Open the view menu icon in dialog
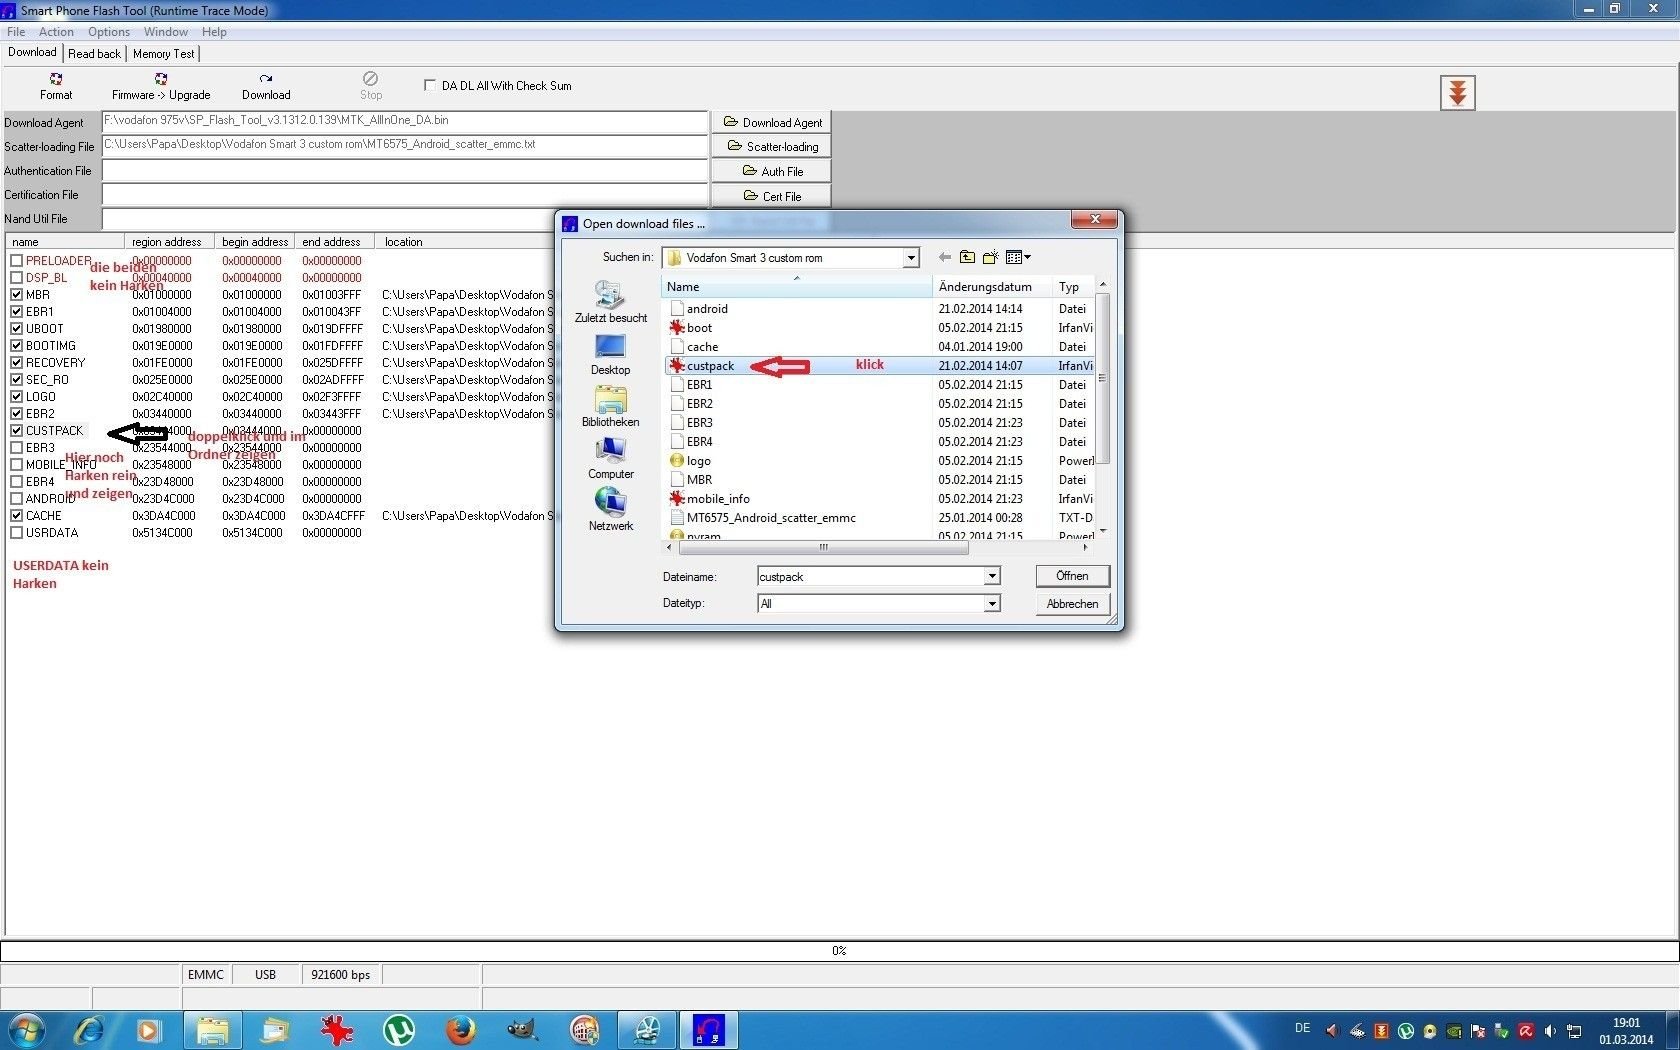 1018,258
